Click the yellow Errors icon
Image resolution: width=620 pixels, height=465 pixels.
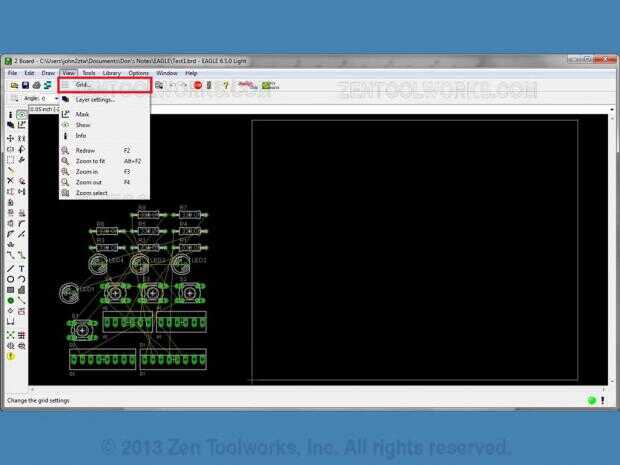point(10,356)
